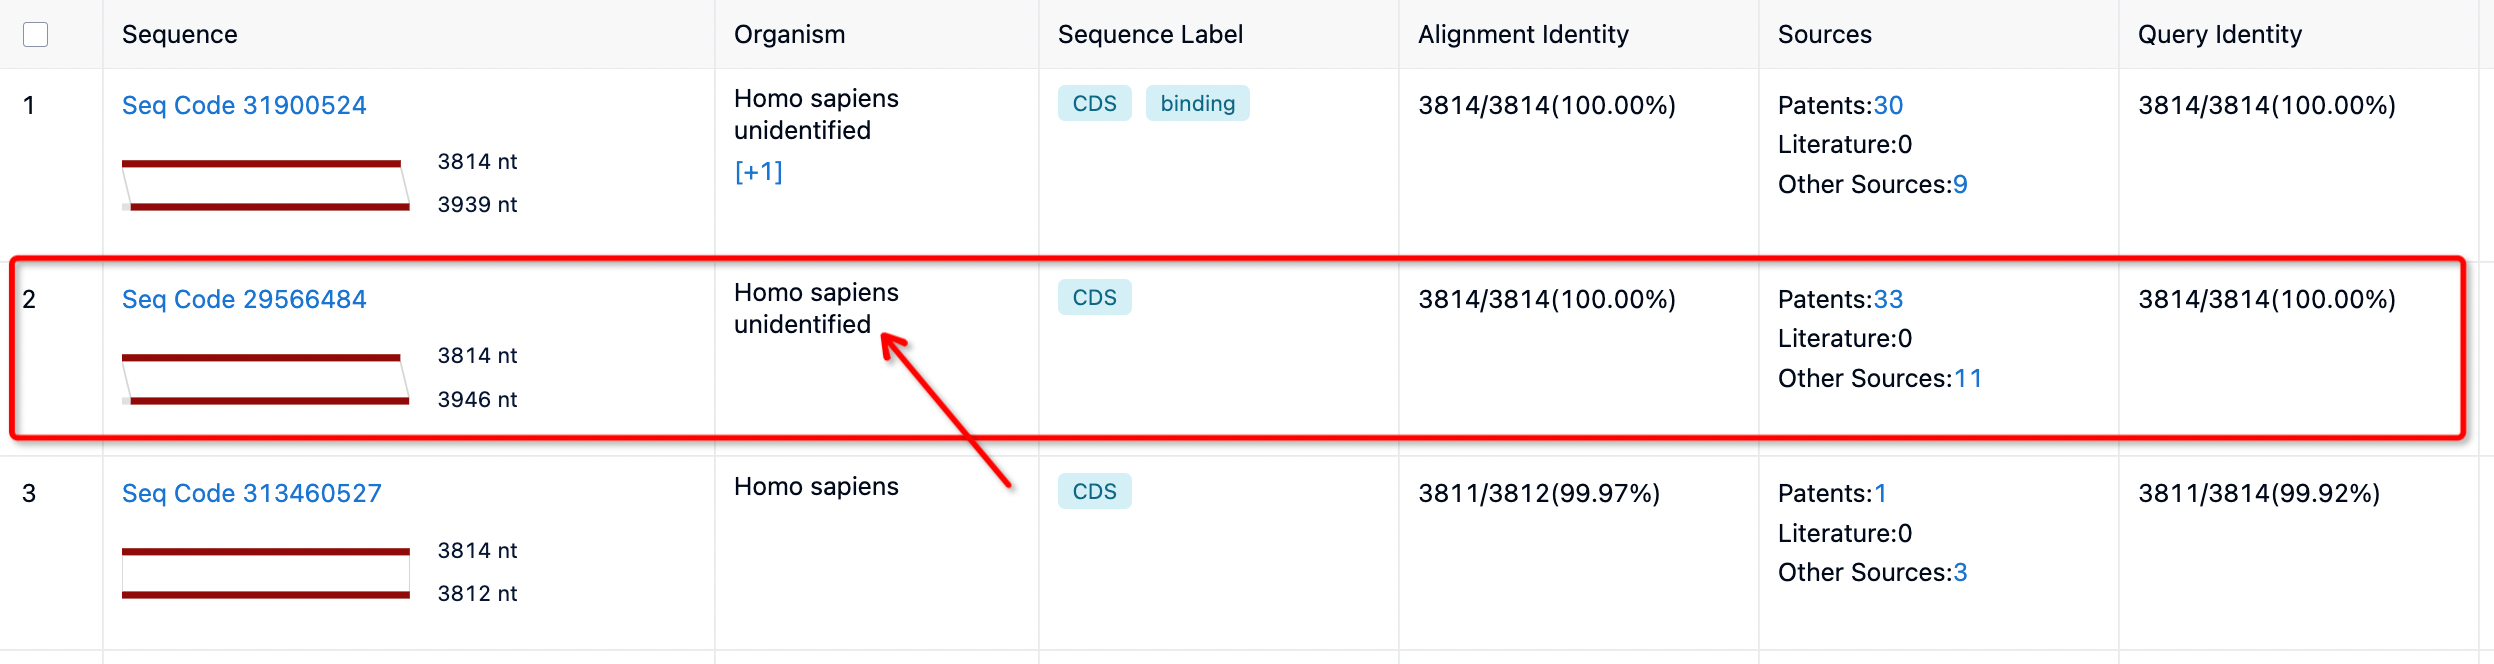Click CDS tag in first row

1094,104
